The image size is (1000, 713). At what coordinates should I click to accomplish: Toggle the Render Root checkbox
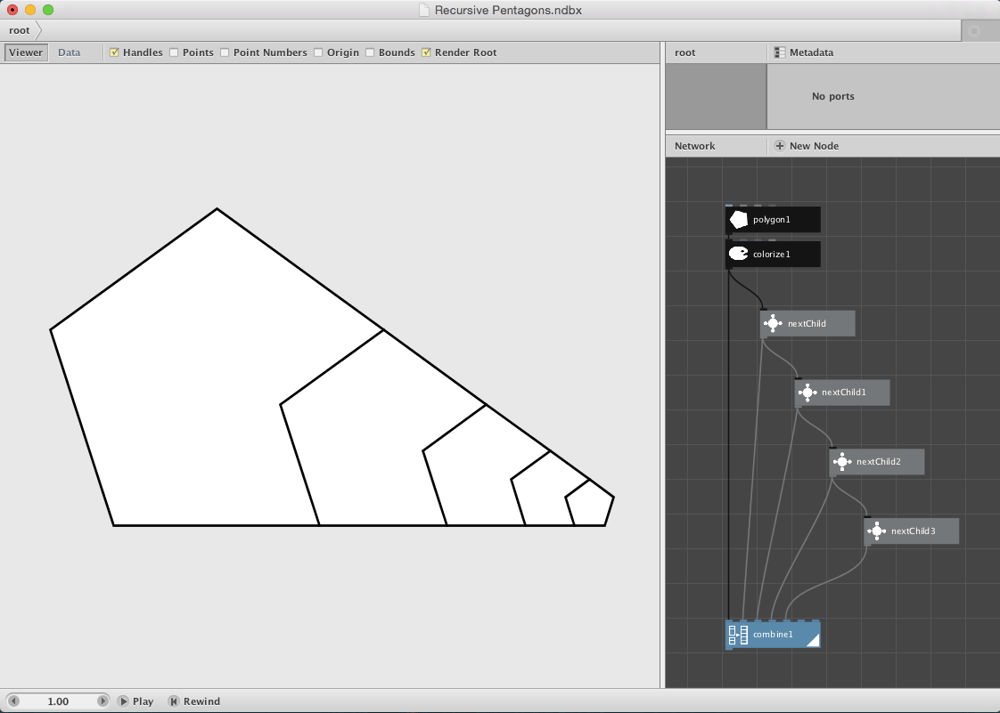point(427,52)
